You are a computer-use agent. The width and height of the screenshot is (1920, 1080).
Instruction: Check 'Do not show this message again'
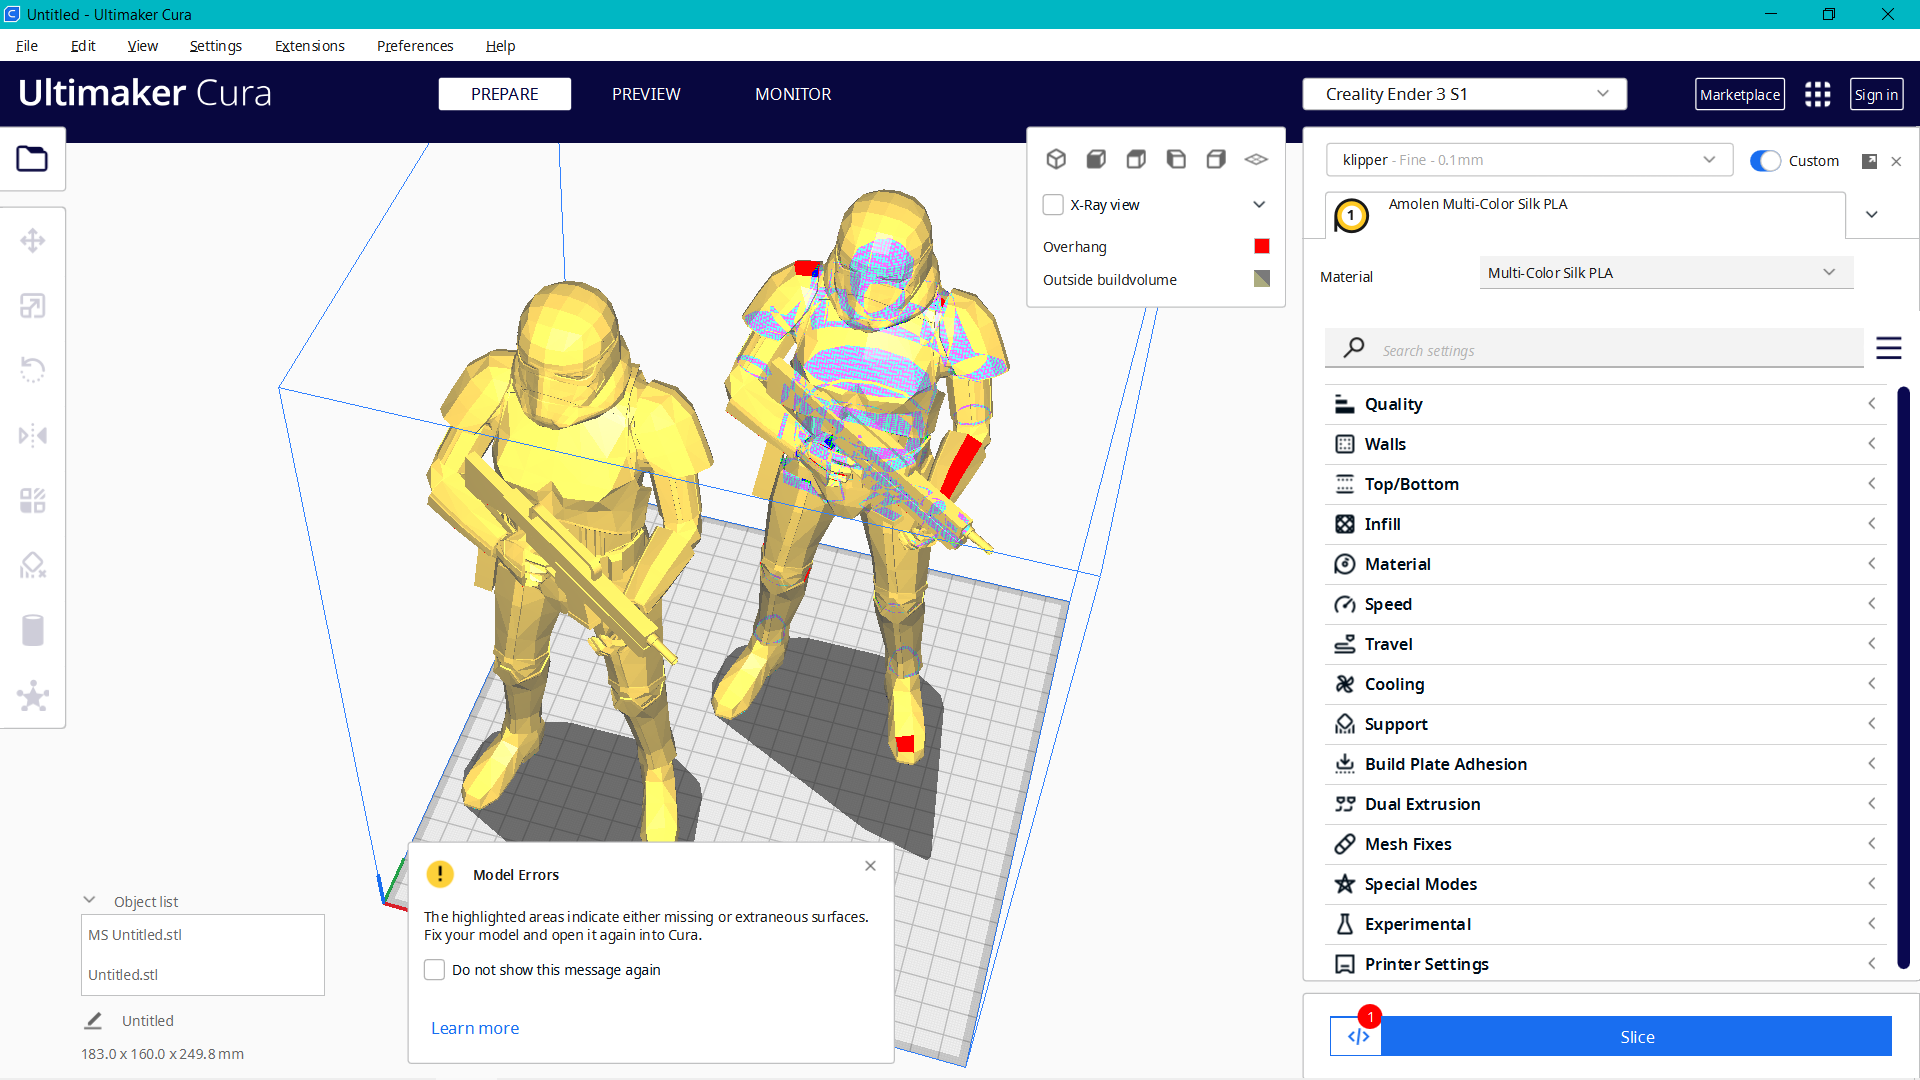(x=435, y=969)
